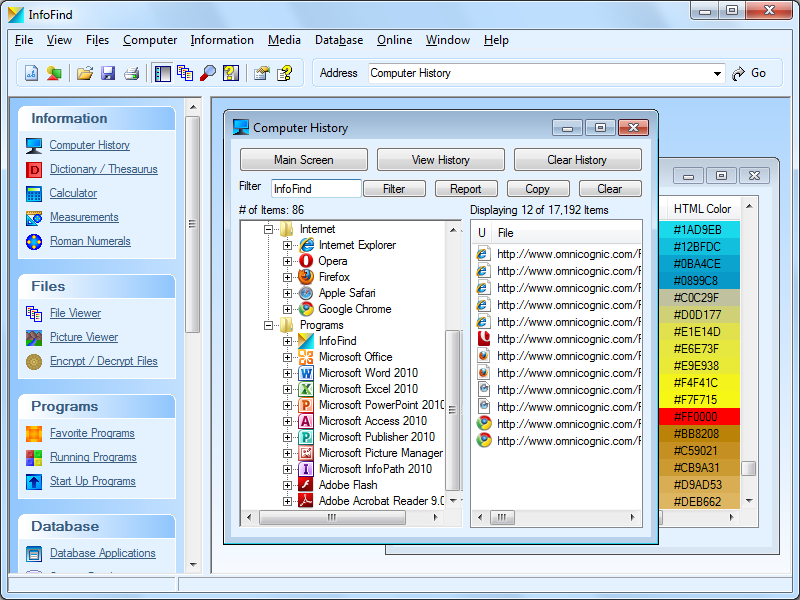This screenshot has width=800, height=600.
Task: Click the save floppy disk toolbar icon
Action: pyautogui.click(x=108, y=73)
